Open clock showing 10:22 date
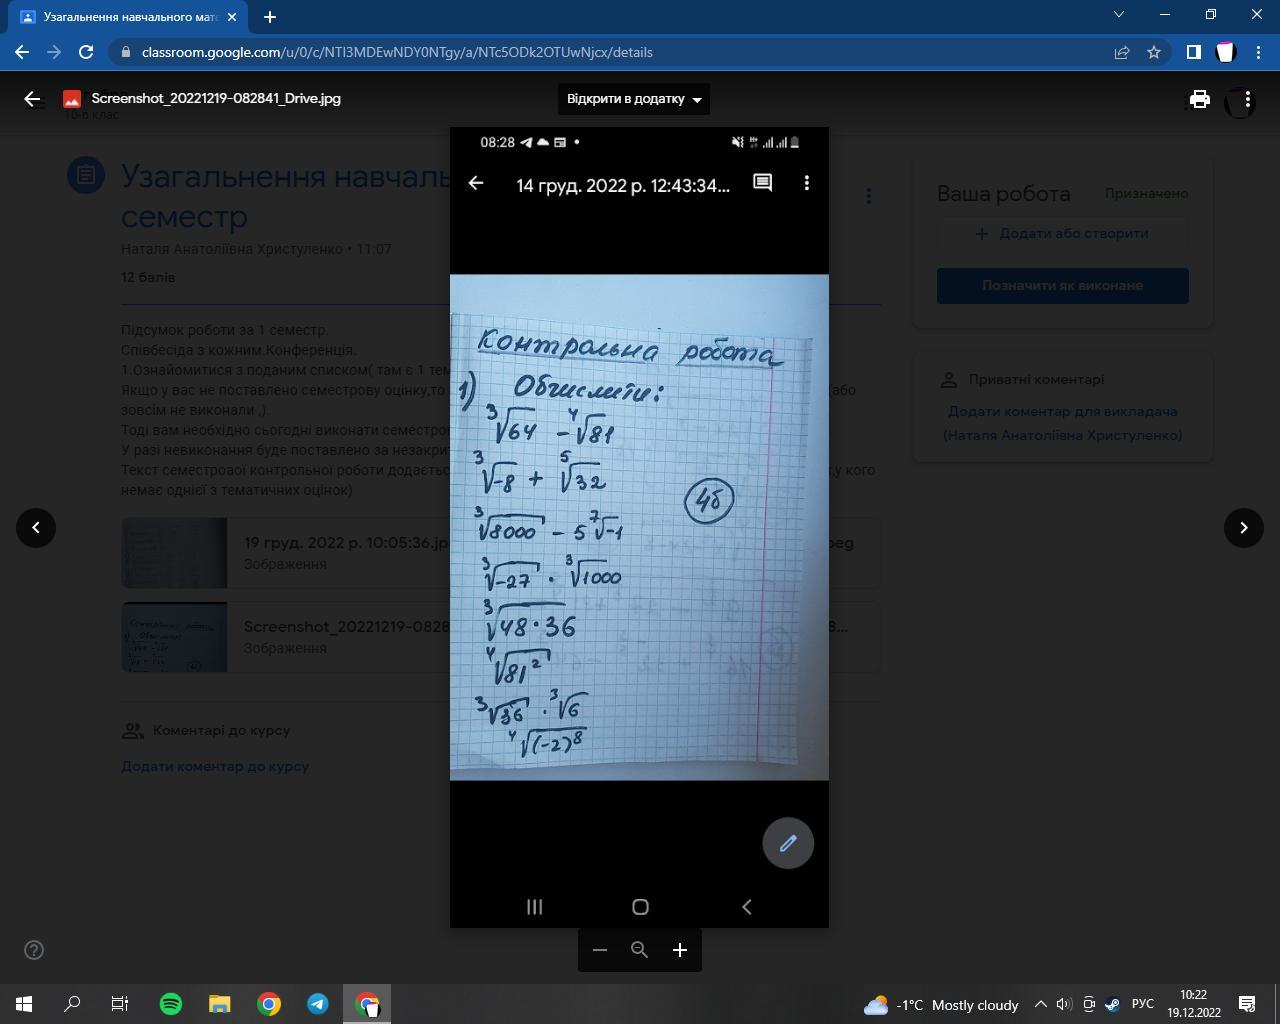This screenshot has width=1280, height=1024. click(1194, 1004)
